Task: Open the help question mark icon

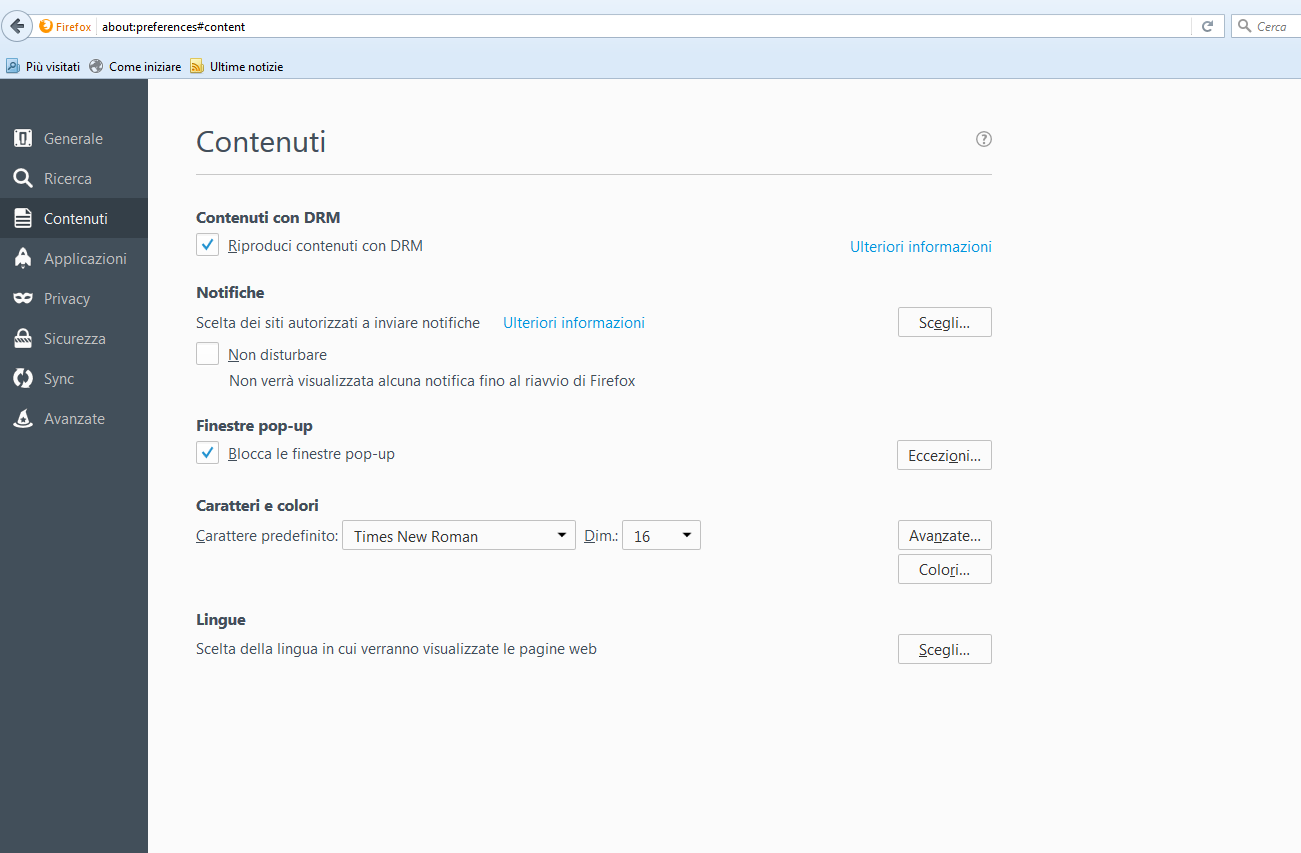Action: (x=984, y=140)
